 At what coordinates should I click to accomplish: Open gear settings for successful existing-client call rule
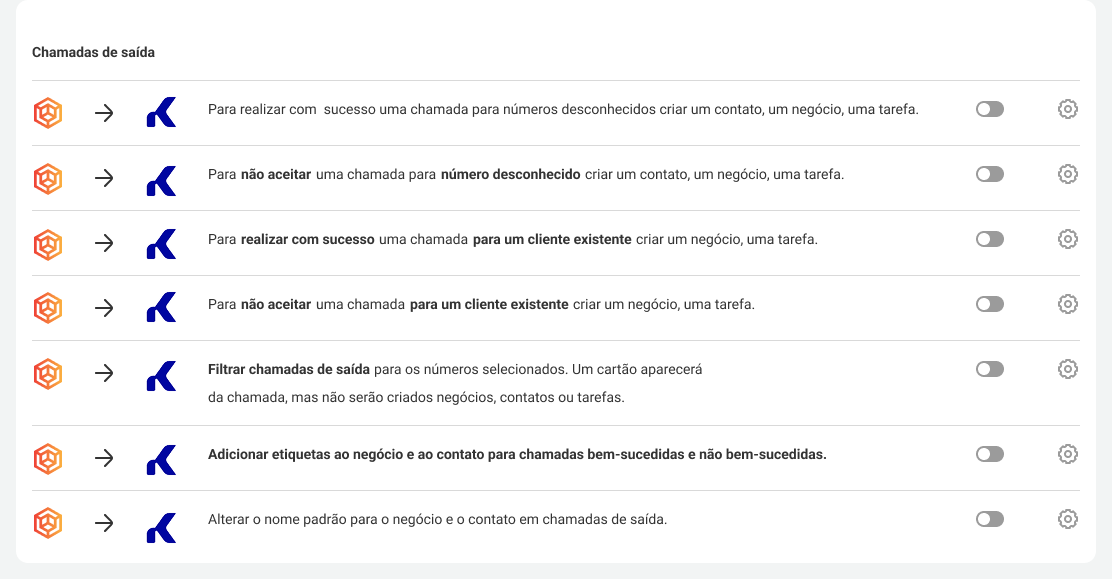1067,239
